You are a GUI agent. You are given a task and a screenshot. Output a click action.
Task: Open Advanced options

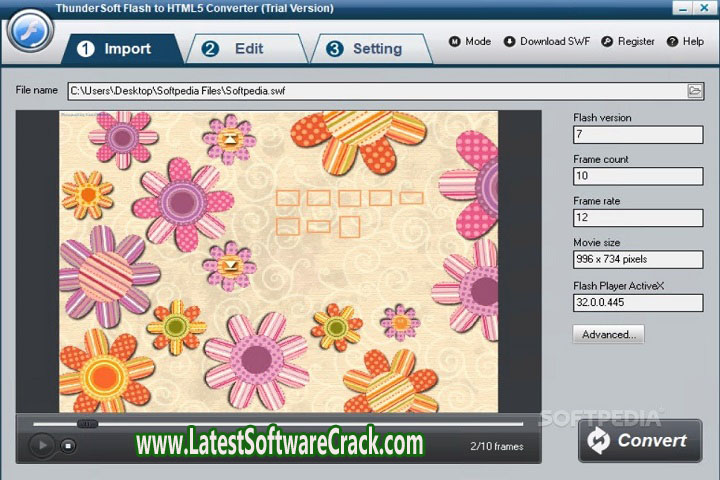[x=608, y=334]
